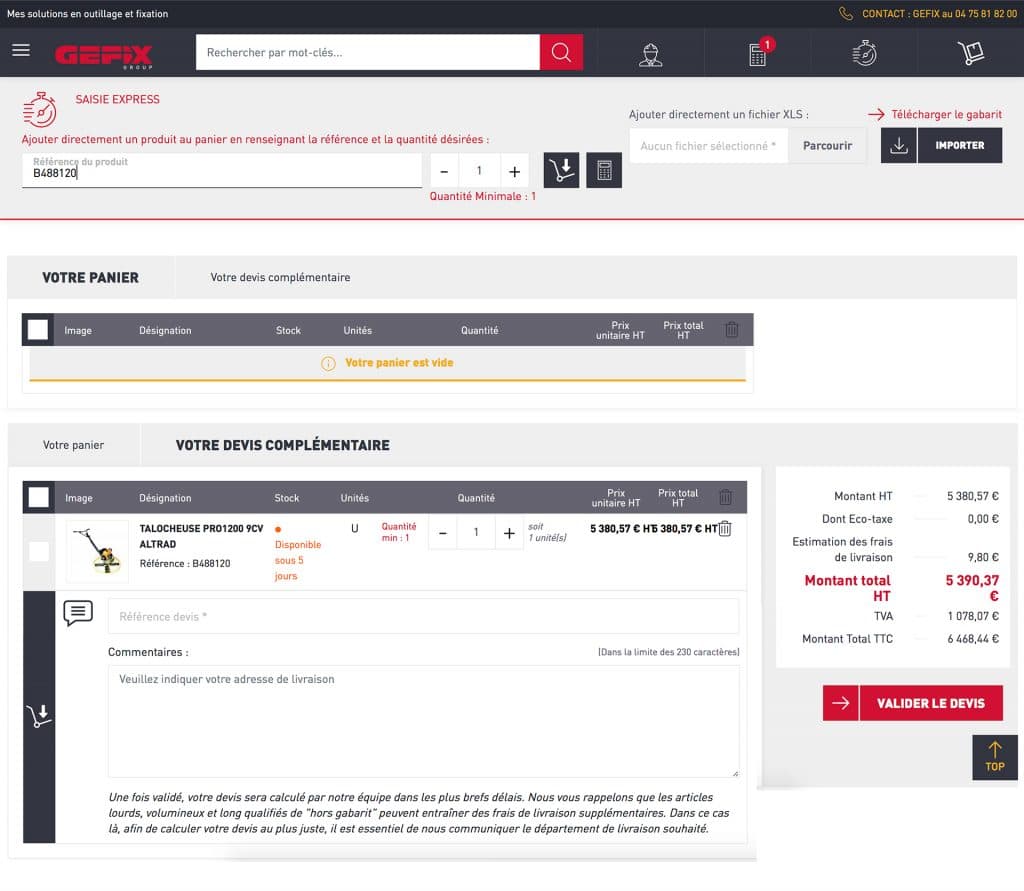Click the Montant total HT 5 390,37 € value
Screen dimensions: 1024x891
[972, 588]
